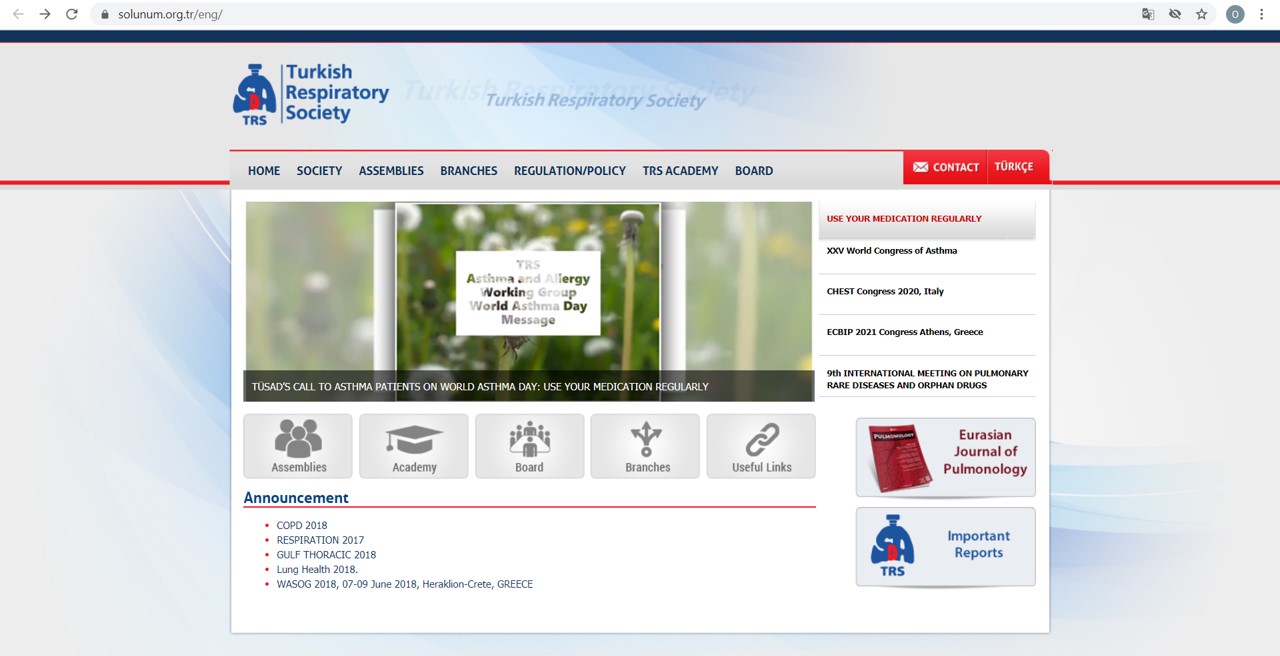
Task: Open the CHEST Congress 2020, Italy headline
Action: [x=885, y=291]
